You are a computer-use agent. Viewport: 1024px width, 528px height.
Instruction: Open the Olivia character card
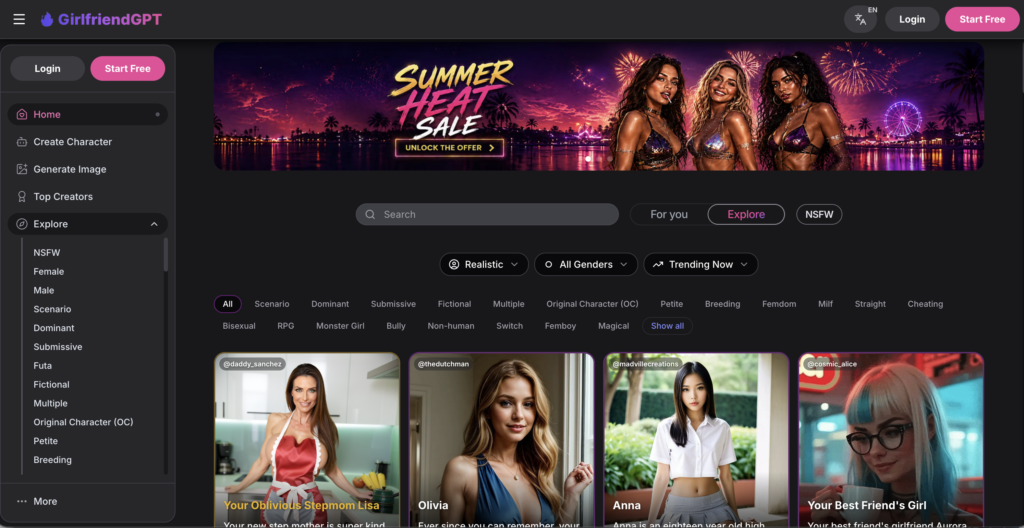point(502,440)
